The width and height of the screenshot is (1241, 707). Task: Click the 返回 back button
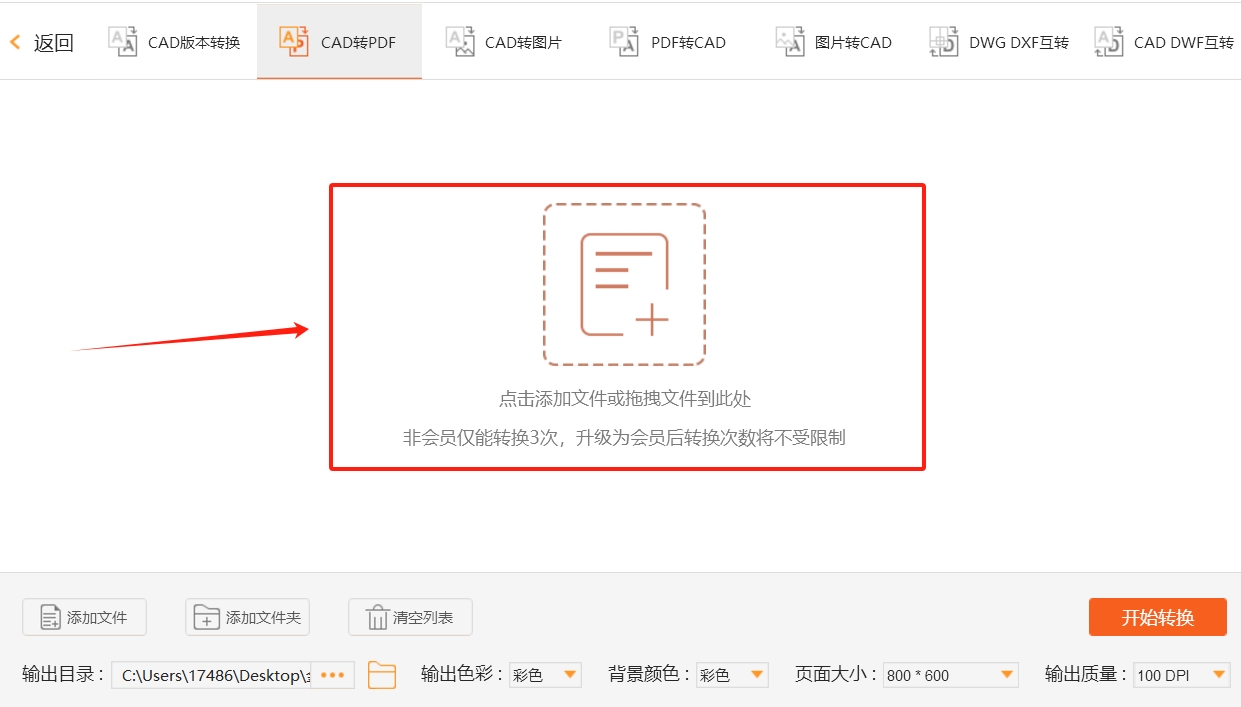point(40,41)
